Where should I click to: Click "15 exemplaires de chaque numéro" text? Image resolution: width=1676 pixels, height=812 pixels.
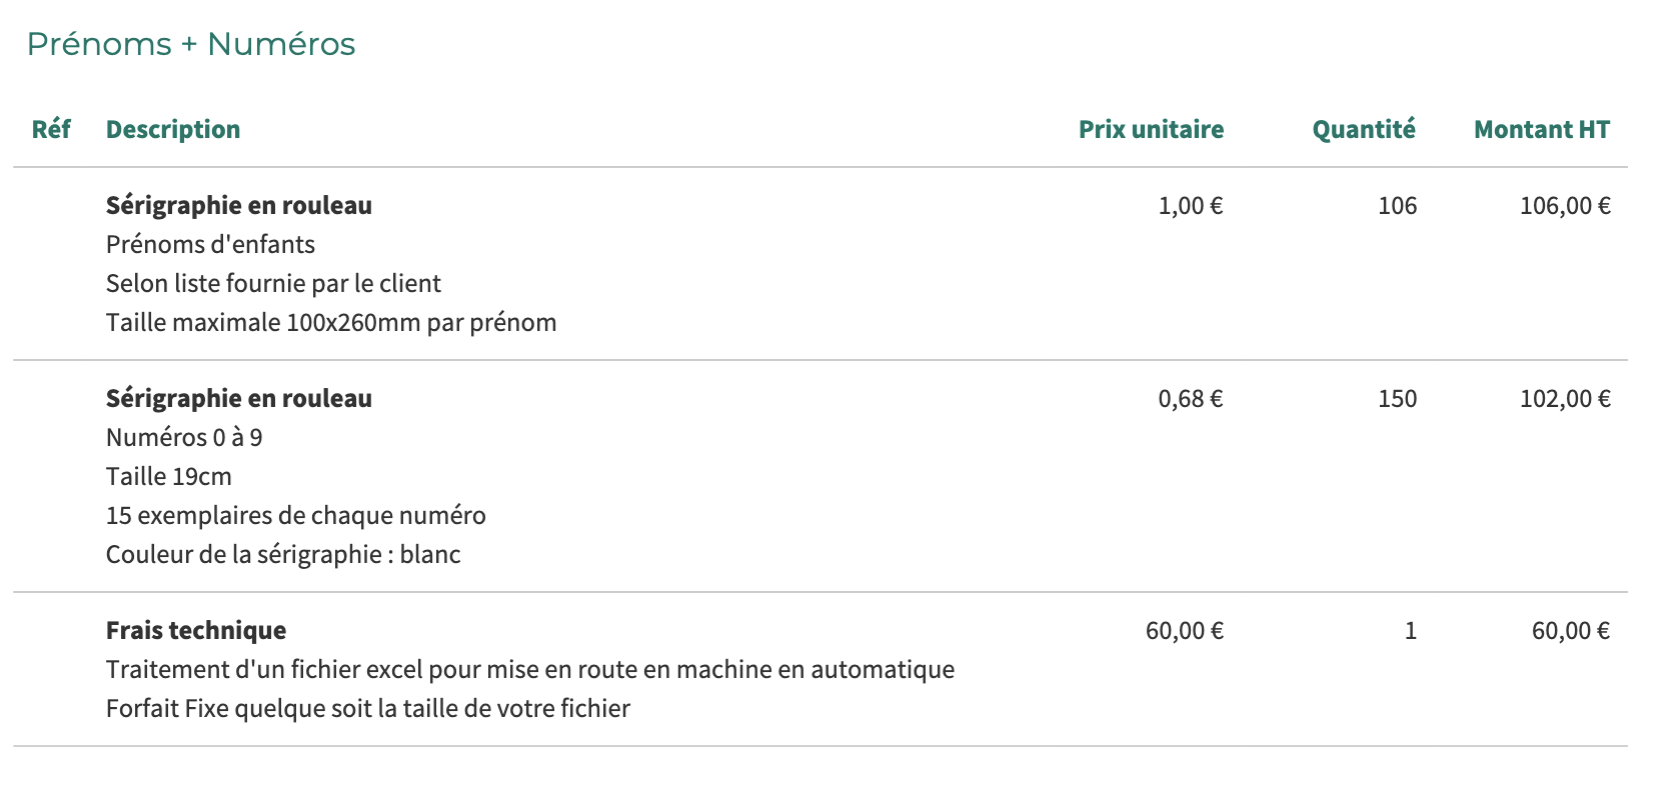tap(296, 515)
